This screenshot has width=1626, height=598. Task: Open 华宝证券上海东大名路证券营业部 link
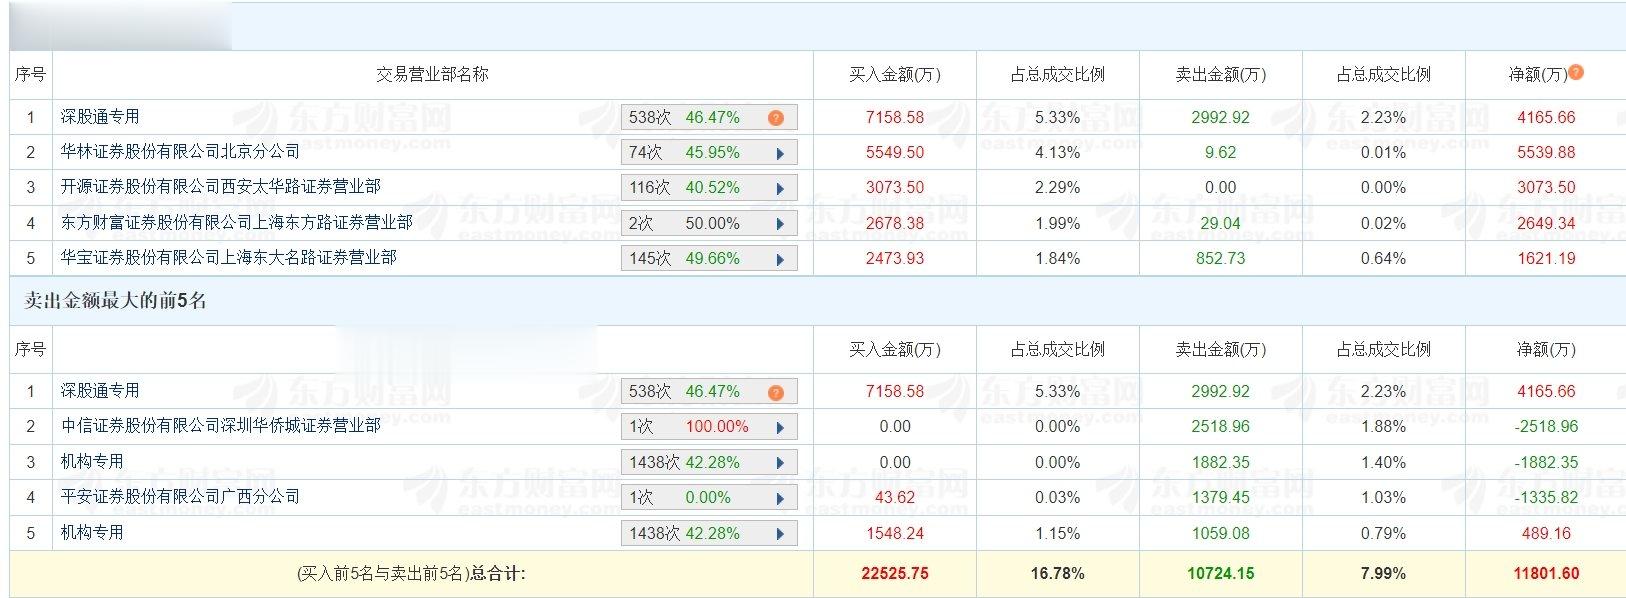228,257
